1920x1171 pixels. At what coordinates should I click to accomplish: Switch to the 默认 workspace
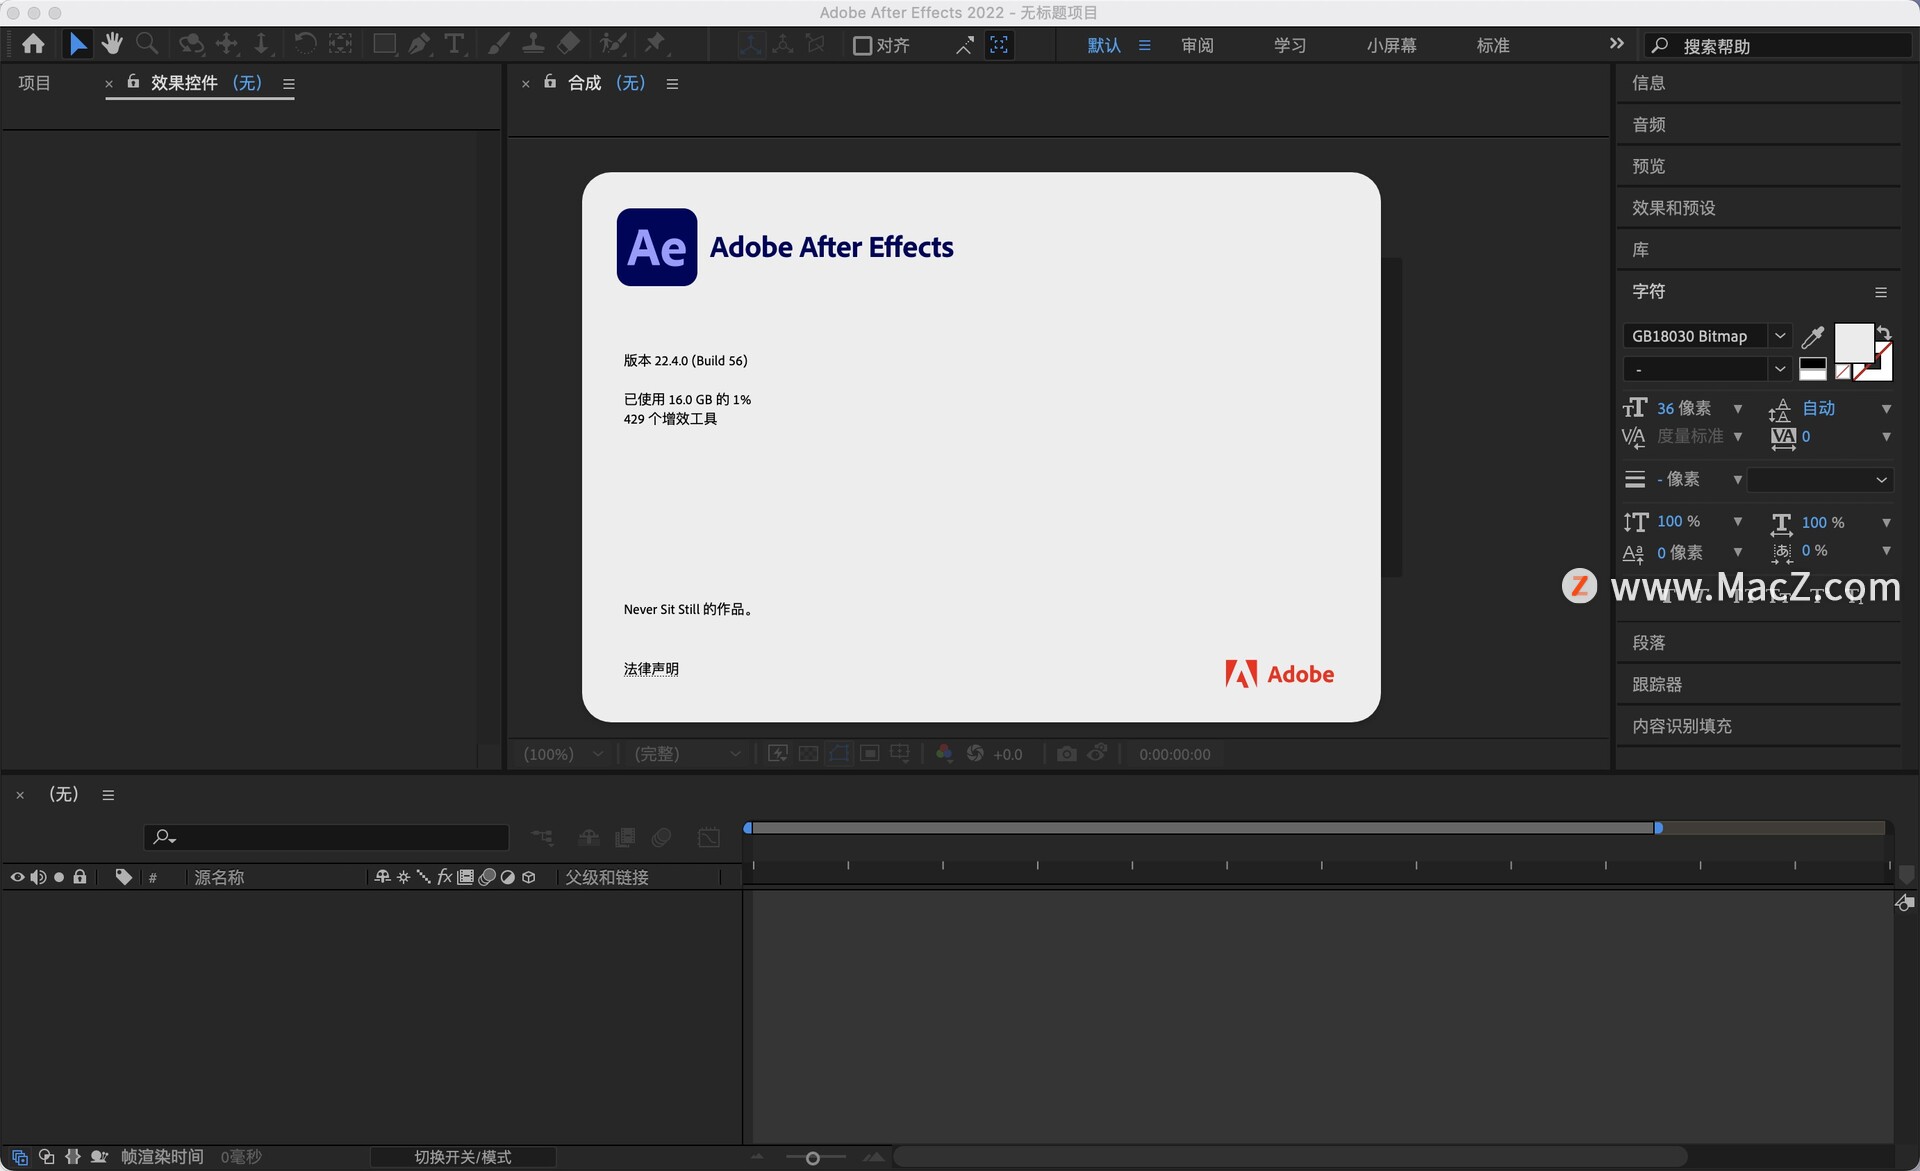pos(1104,45)
